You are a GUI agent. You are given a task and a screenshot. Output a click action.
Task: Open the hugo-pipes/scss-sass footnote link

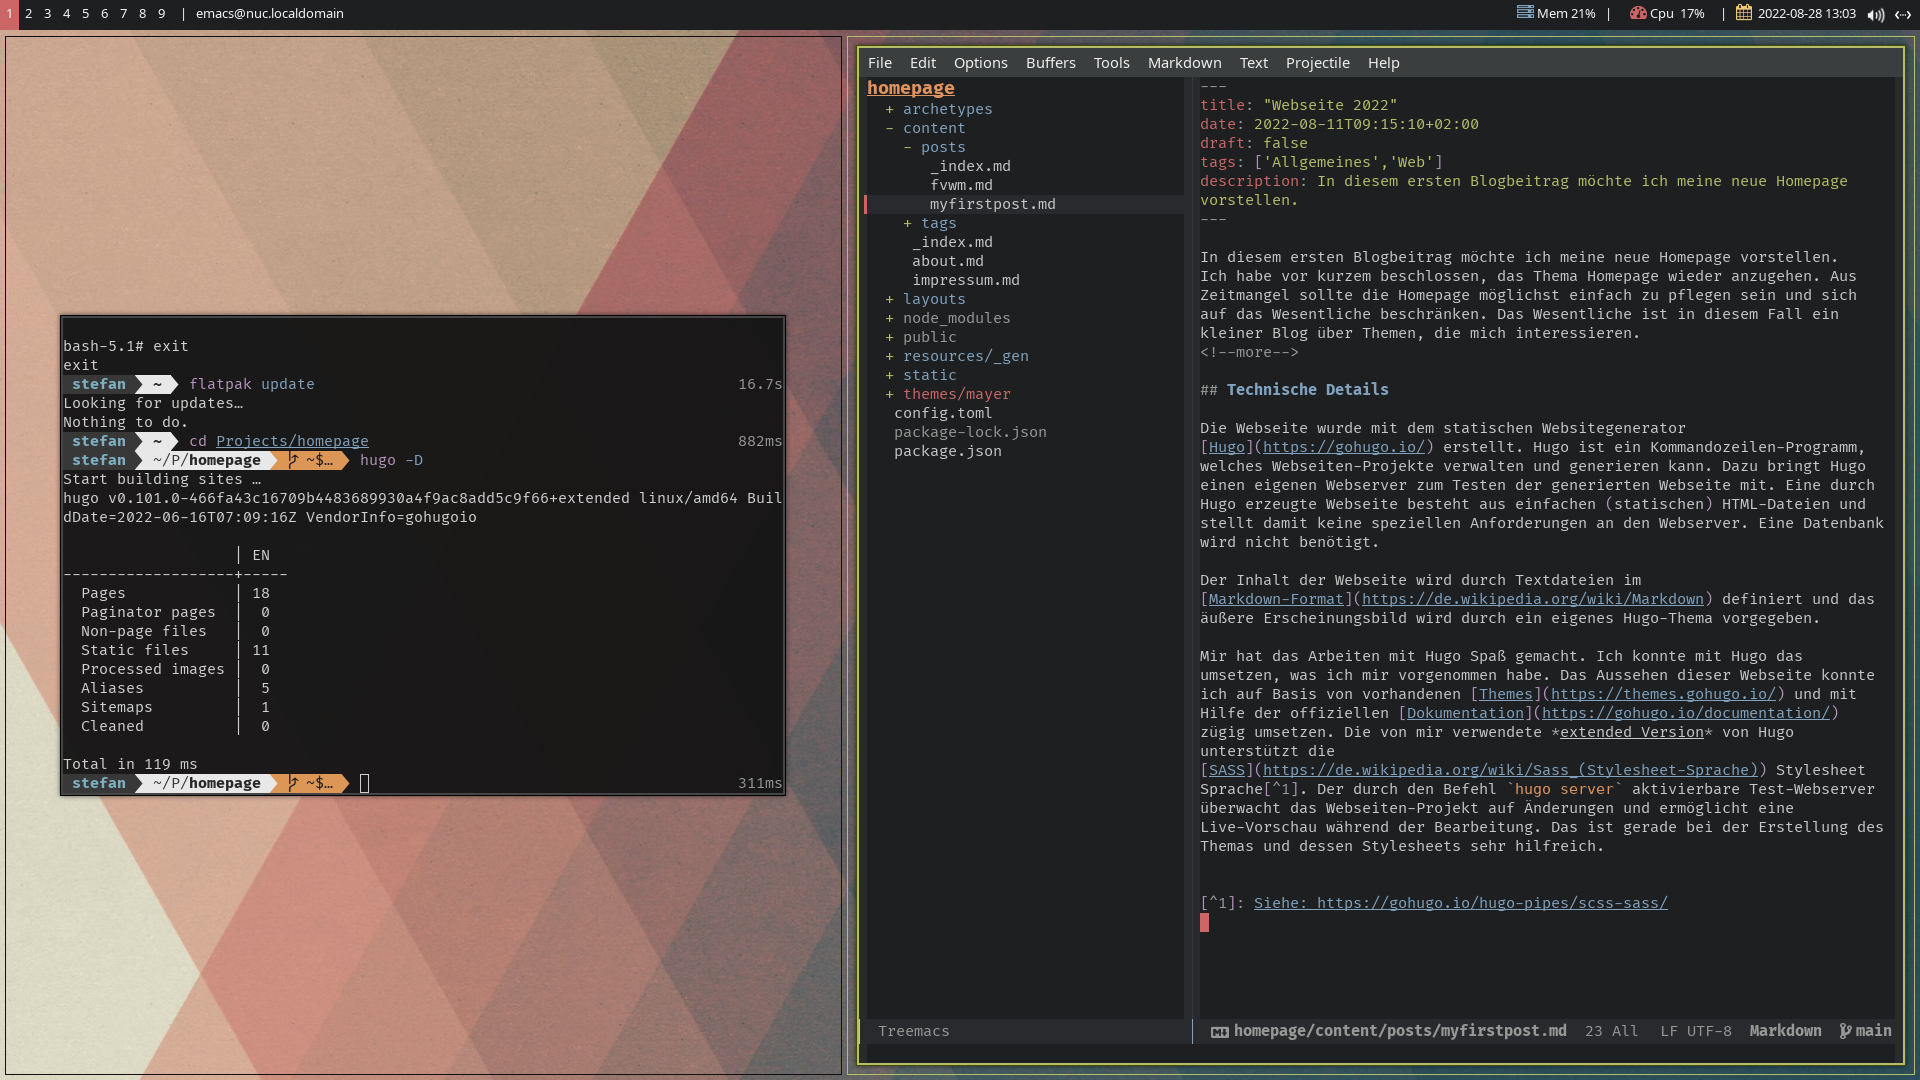pos(1460,903)
